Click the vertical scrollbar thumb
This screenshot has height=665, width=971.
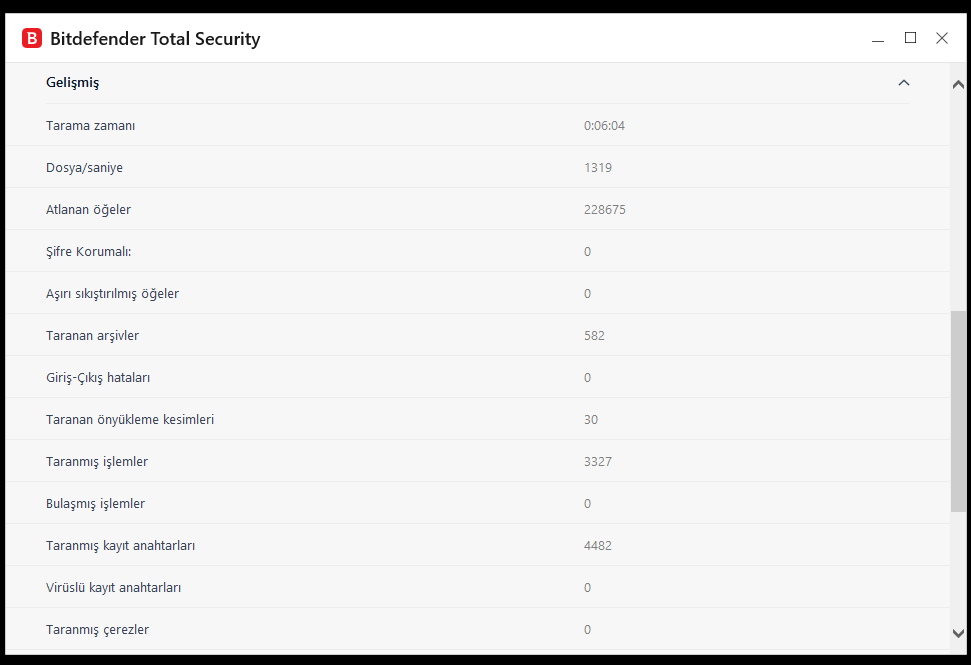(x=958, y=410)
